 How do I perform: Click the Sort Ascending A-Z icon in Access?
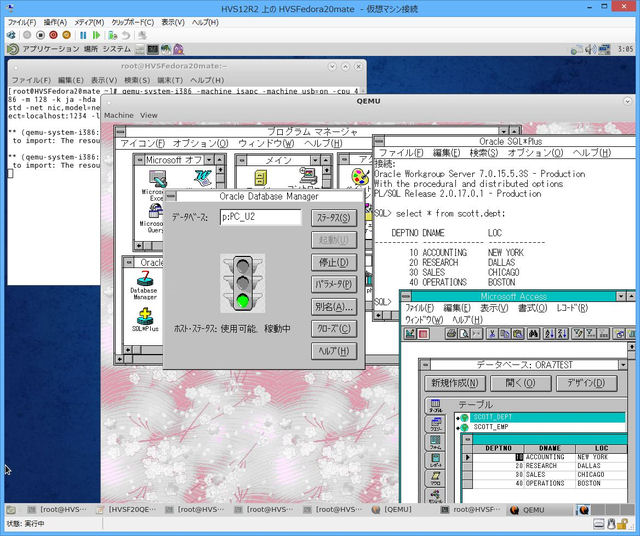tap(549, 334)
